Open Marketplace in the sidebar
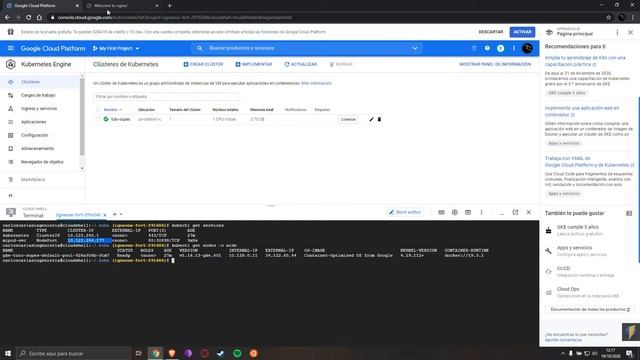640x360 pixels. click(33, 180)
